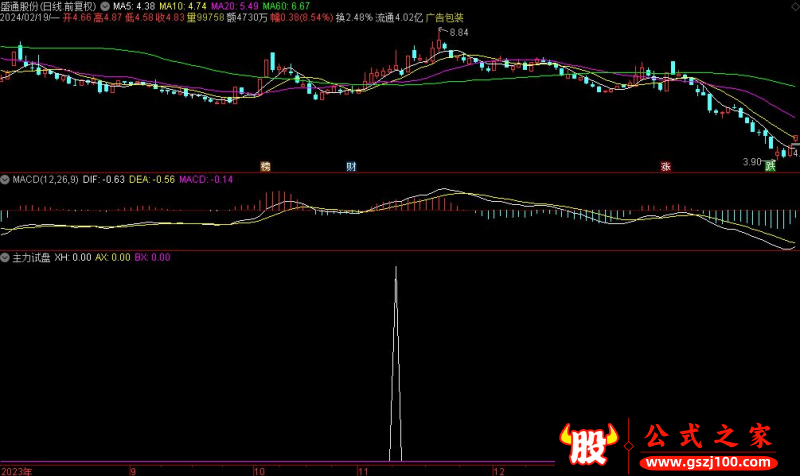Click the 3.90 low price label

(752, 161)
